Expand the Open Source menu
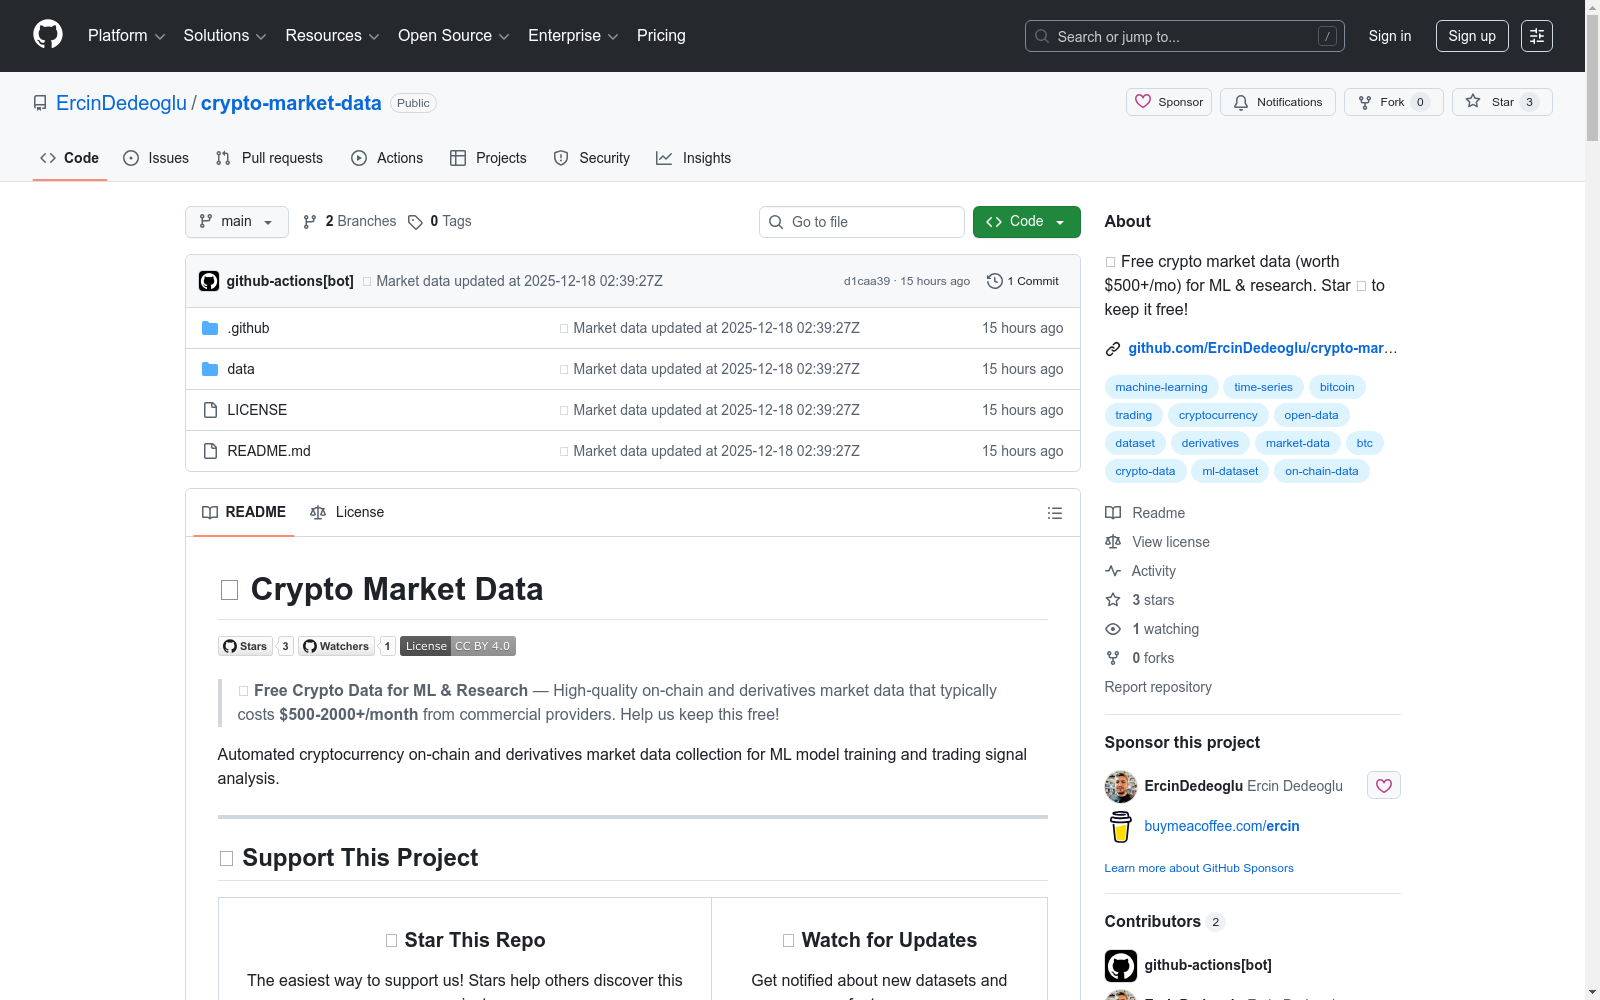This screenshot has height=1000, width=1600. pyautogui.click(x=454, y=36)
